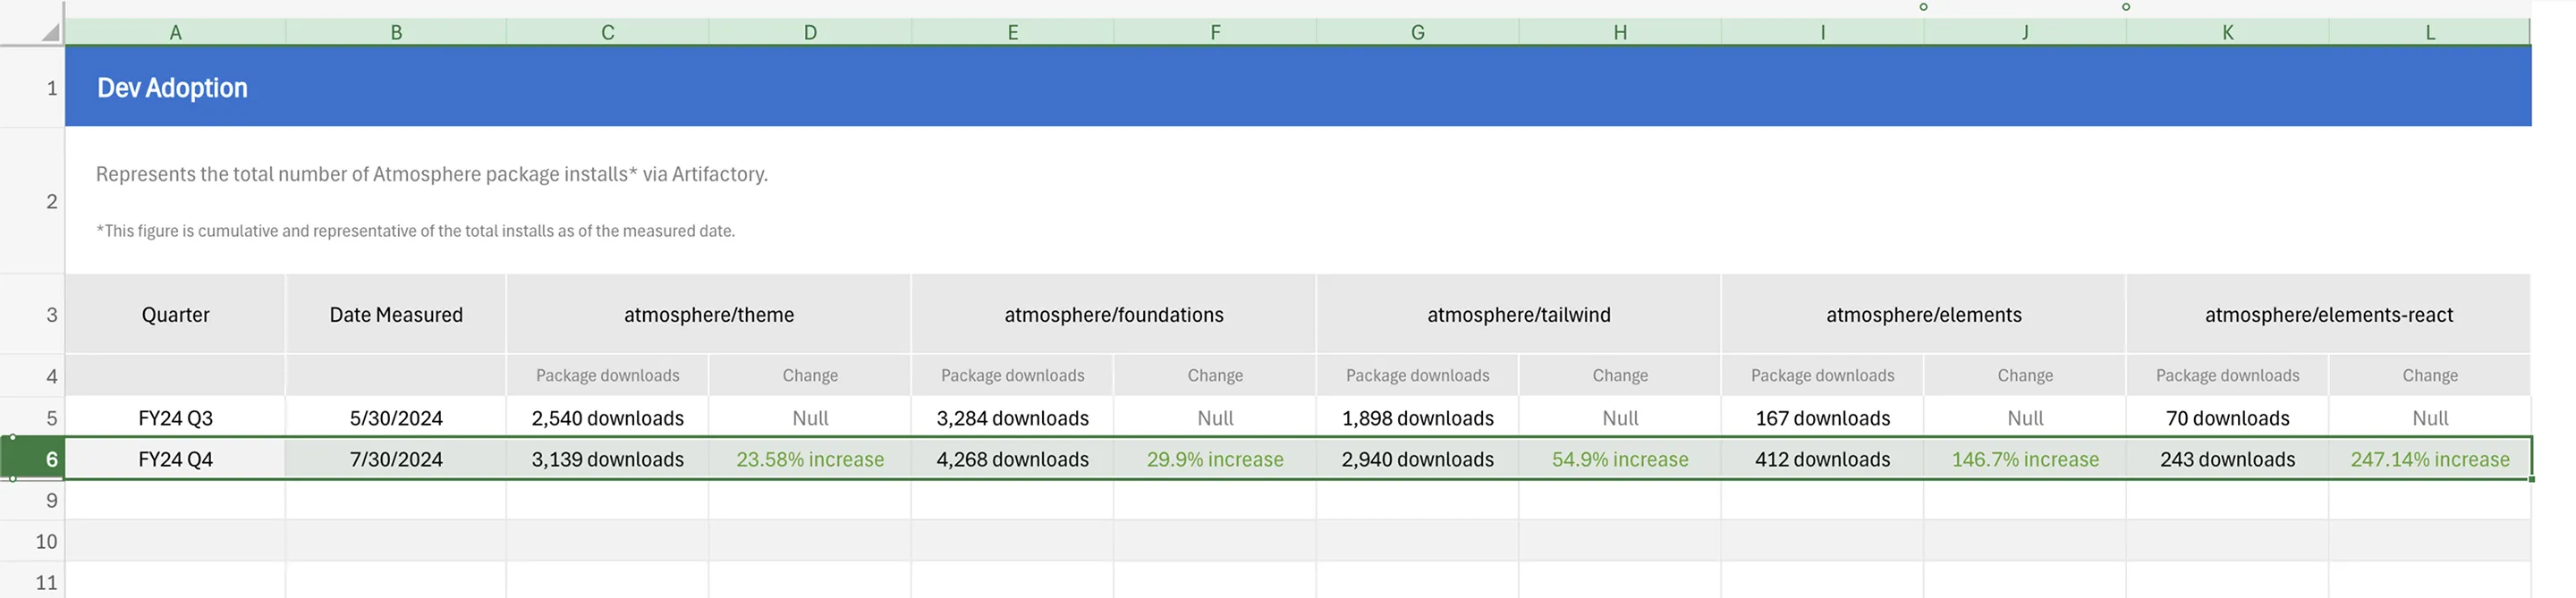The width and height of the screenshot is (2576, 598).
Task: Select the column A header
Action: point(175,32)
